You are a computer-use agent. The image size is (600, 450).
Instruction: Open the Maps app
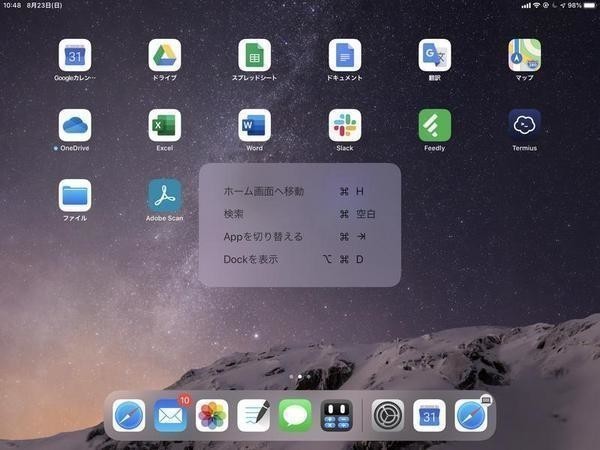pos(525,55)
